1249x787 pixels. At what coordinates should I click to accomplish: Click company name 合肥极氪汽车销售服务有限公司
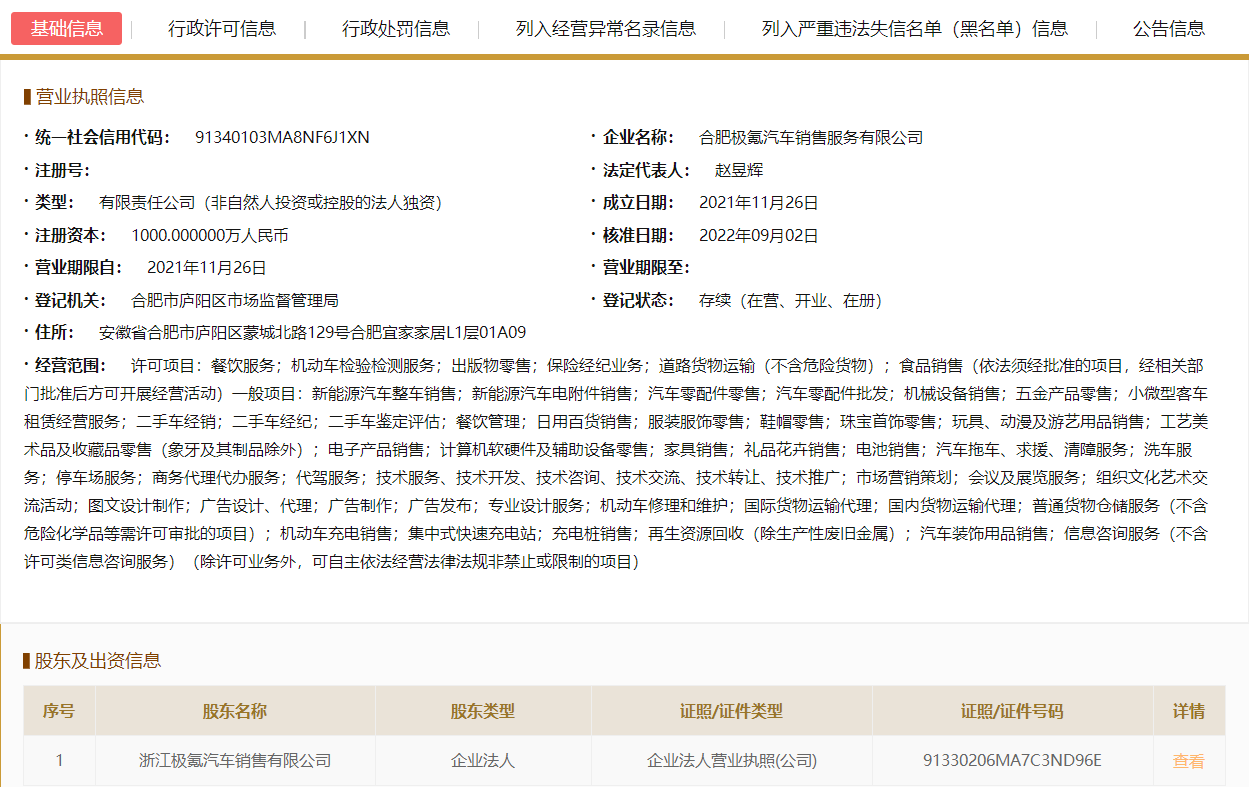[811, 138]
